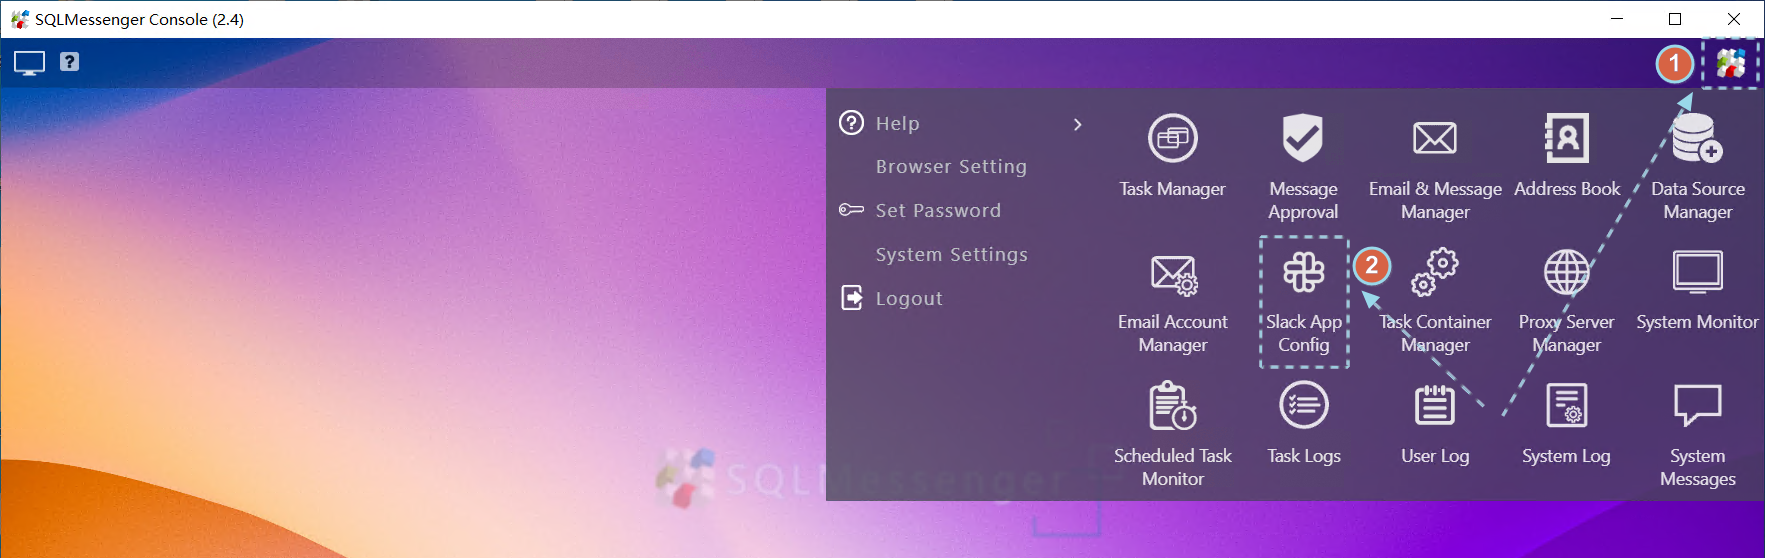Image resolution: width=1765 pixels, height=558 pixels.
Task: Click the exit icon beside Logout
Action: (x=851, y=298)
